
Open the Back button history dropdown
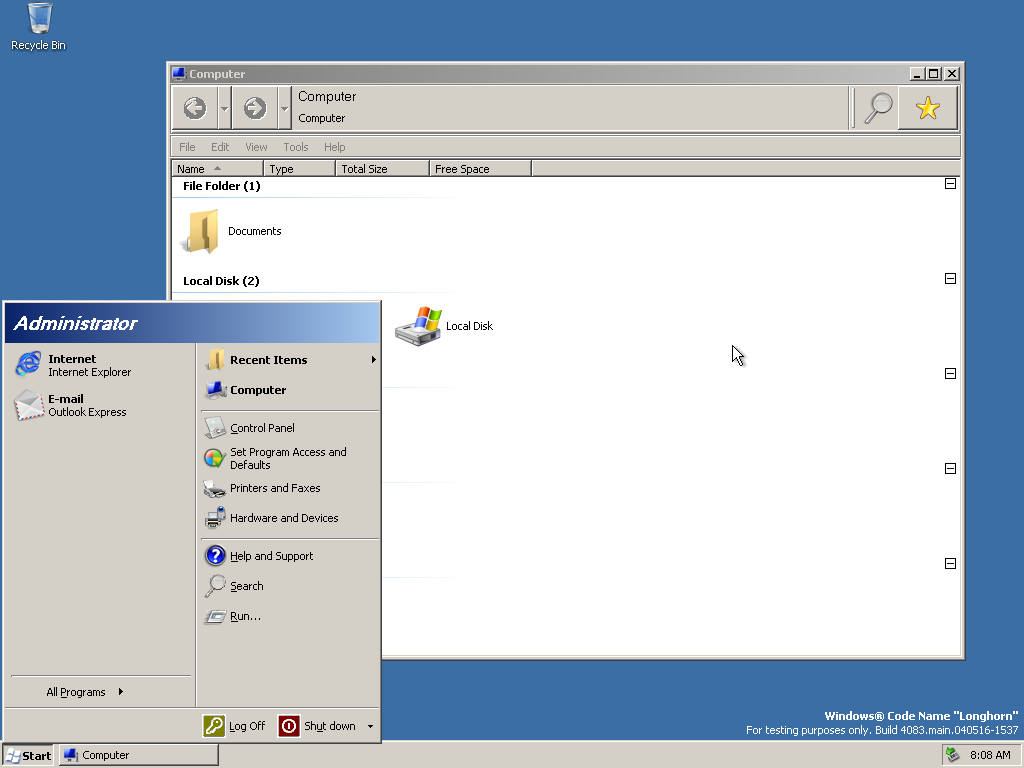225,108
